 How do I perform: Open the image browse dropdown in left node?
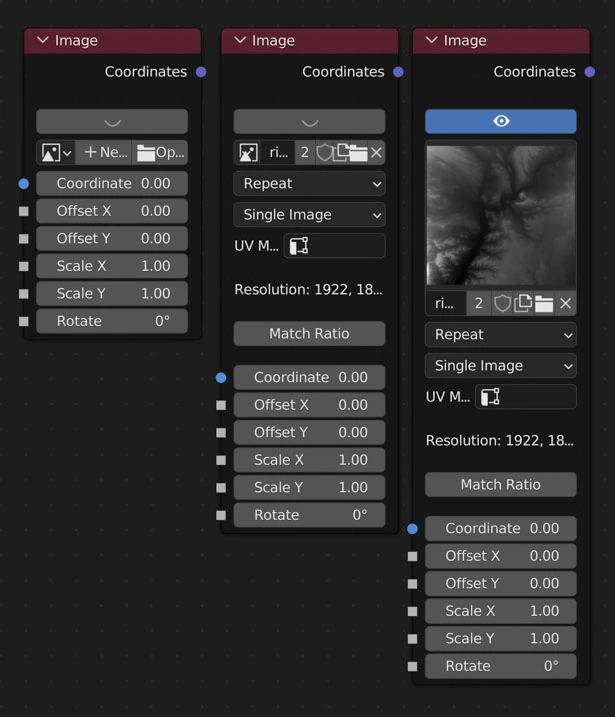pyautogui.click(x=56, y=153)
